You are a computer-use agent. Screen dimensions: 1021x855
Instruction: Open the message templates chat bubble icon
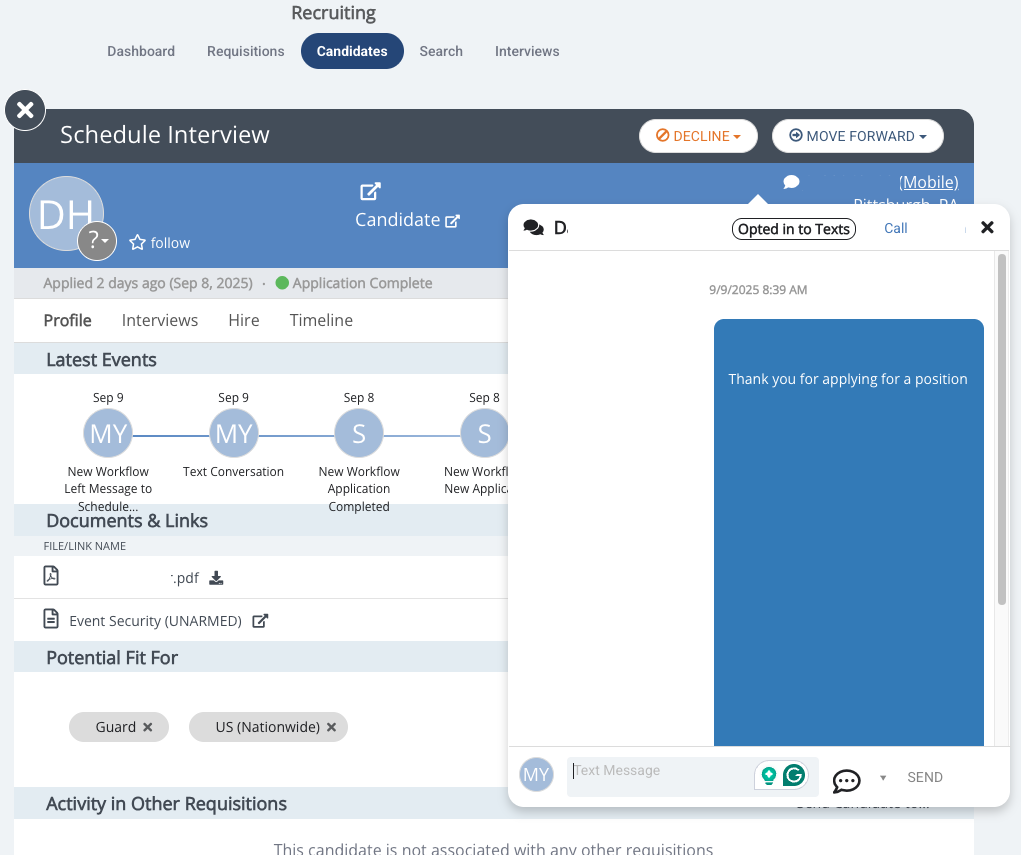(846, 780)
